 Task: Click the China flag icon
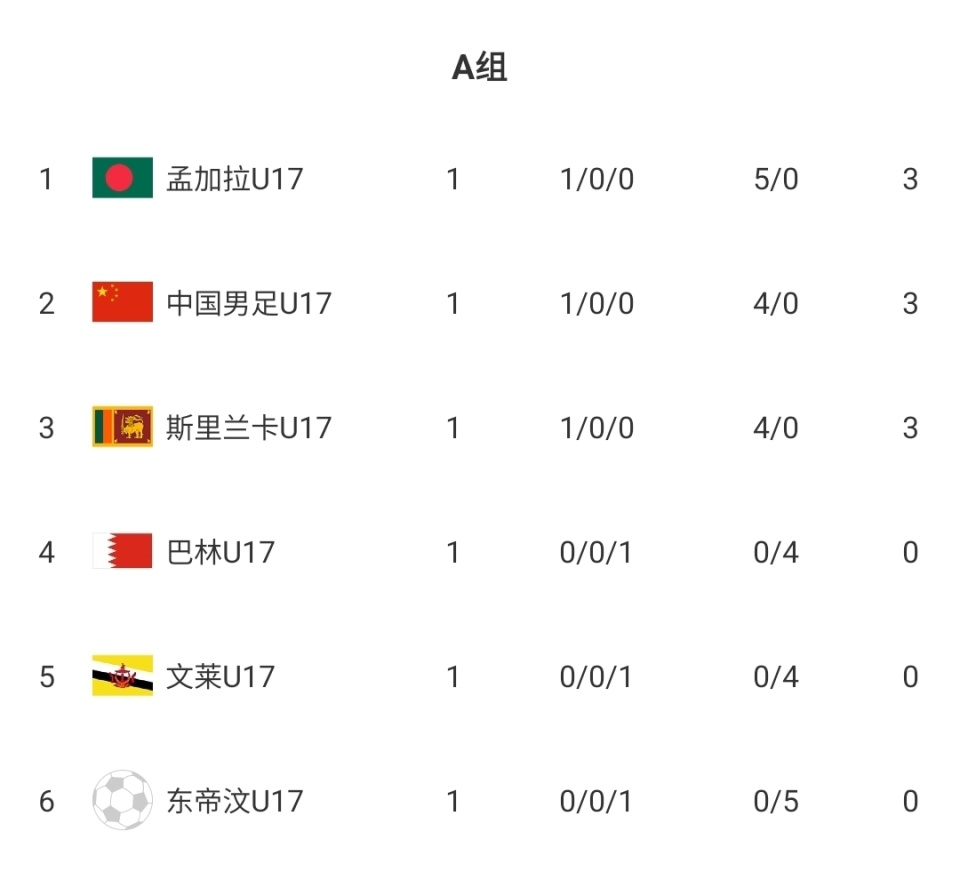(122, 302)
